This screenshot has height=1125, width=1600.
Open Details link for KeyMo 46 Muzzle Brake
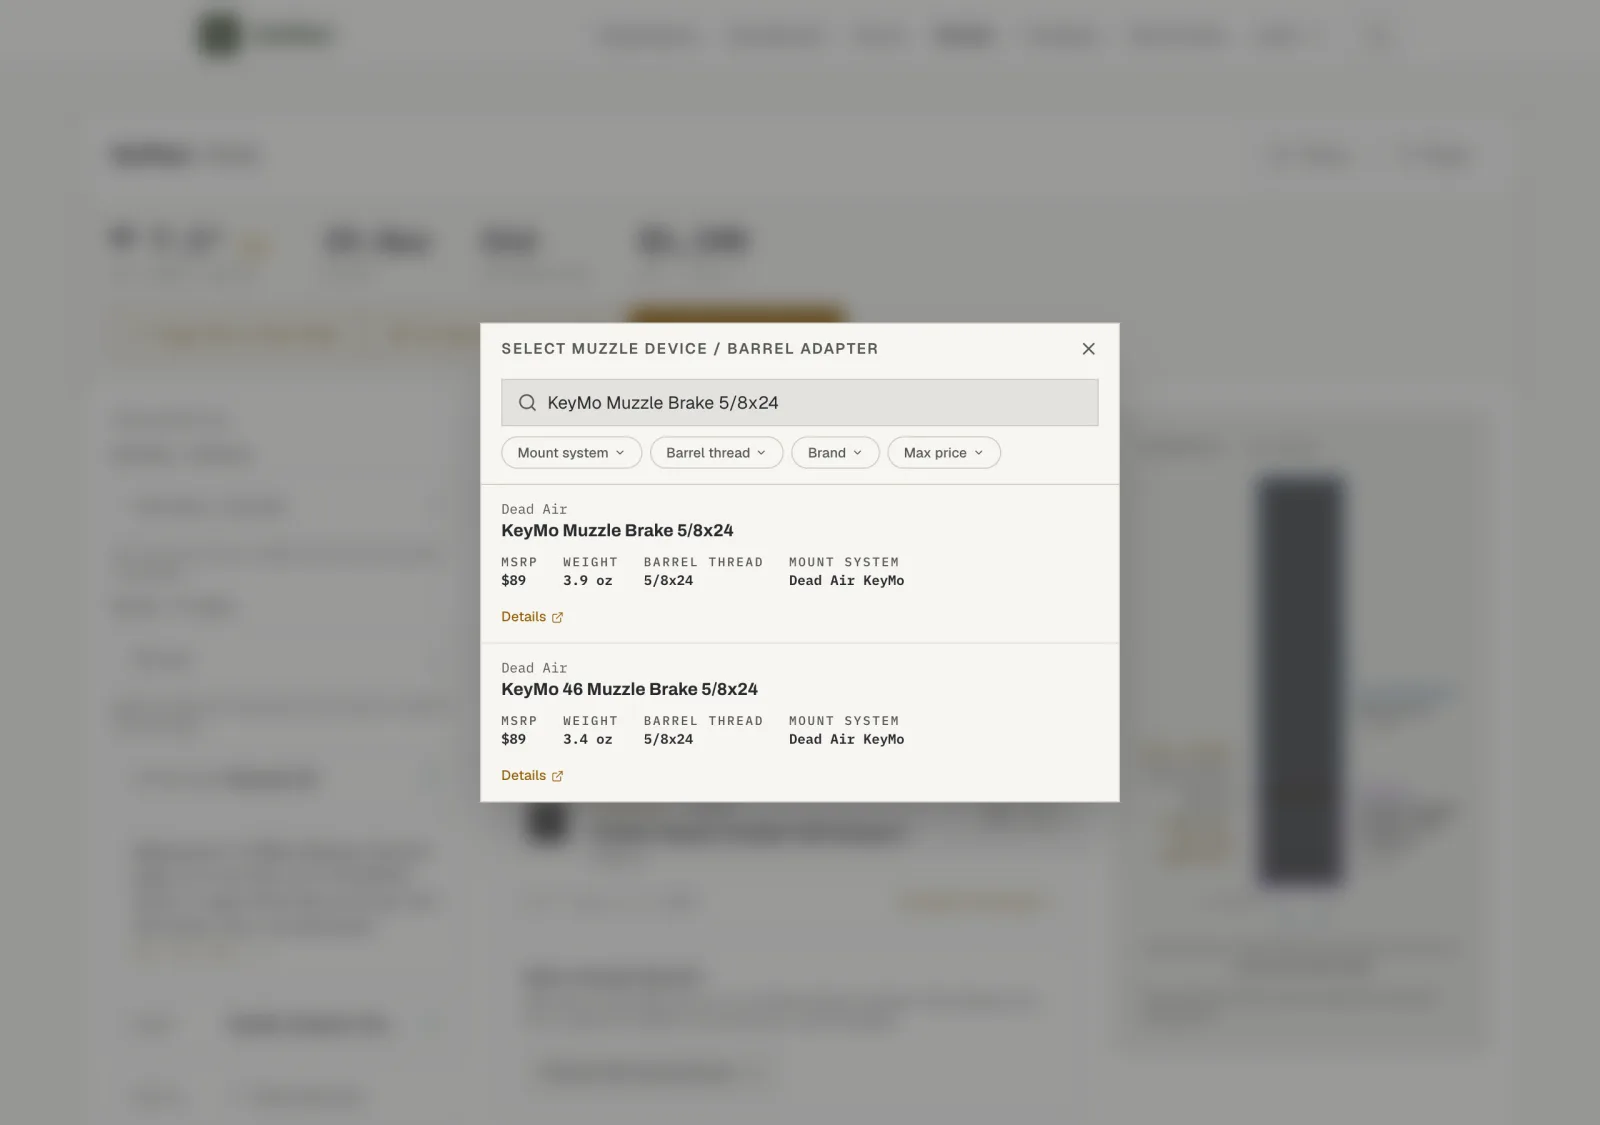click(532, 776)
